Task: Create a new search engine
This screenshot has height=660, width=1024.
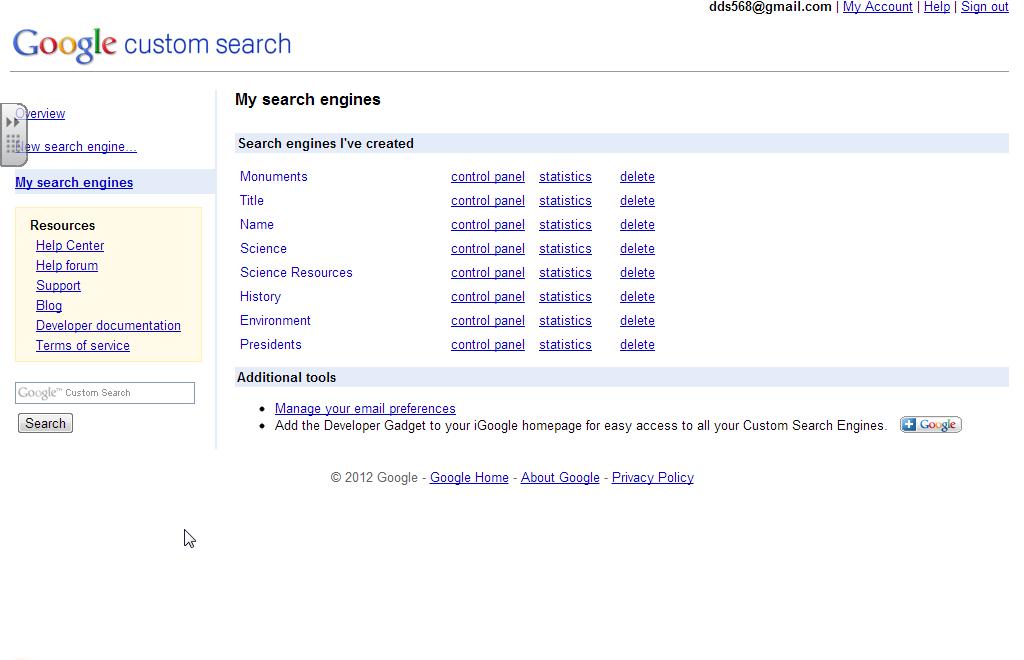Action: point(76,146)
